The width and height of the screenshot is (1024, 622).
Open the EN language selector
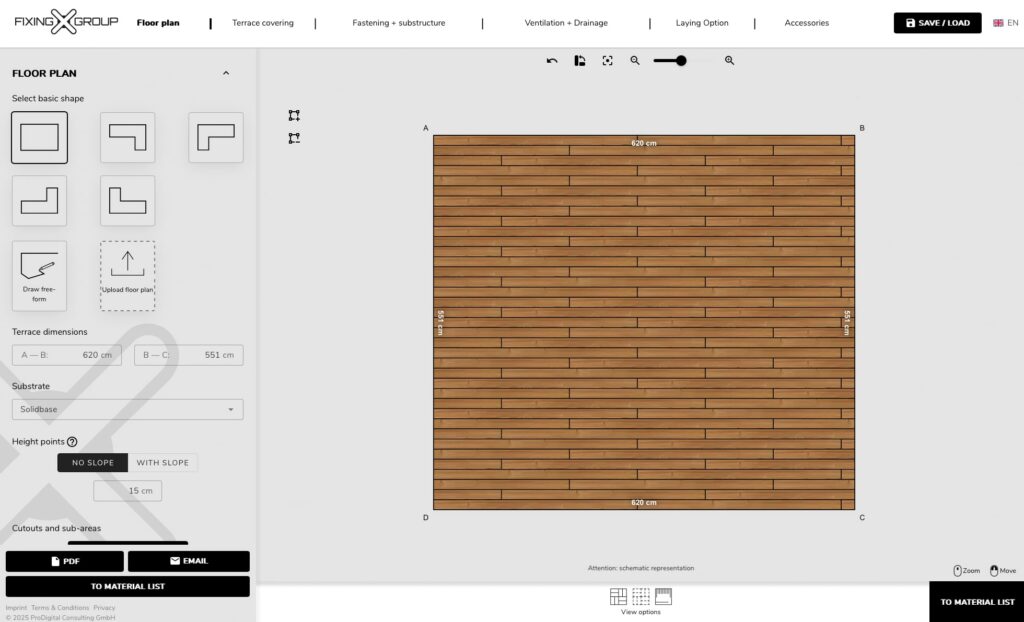[1005, 23]
